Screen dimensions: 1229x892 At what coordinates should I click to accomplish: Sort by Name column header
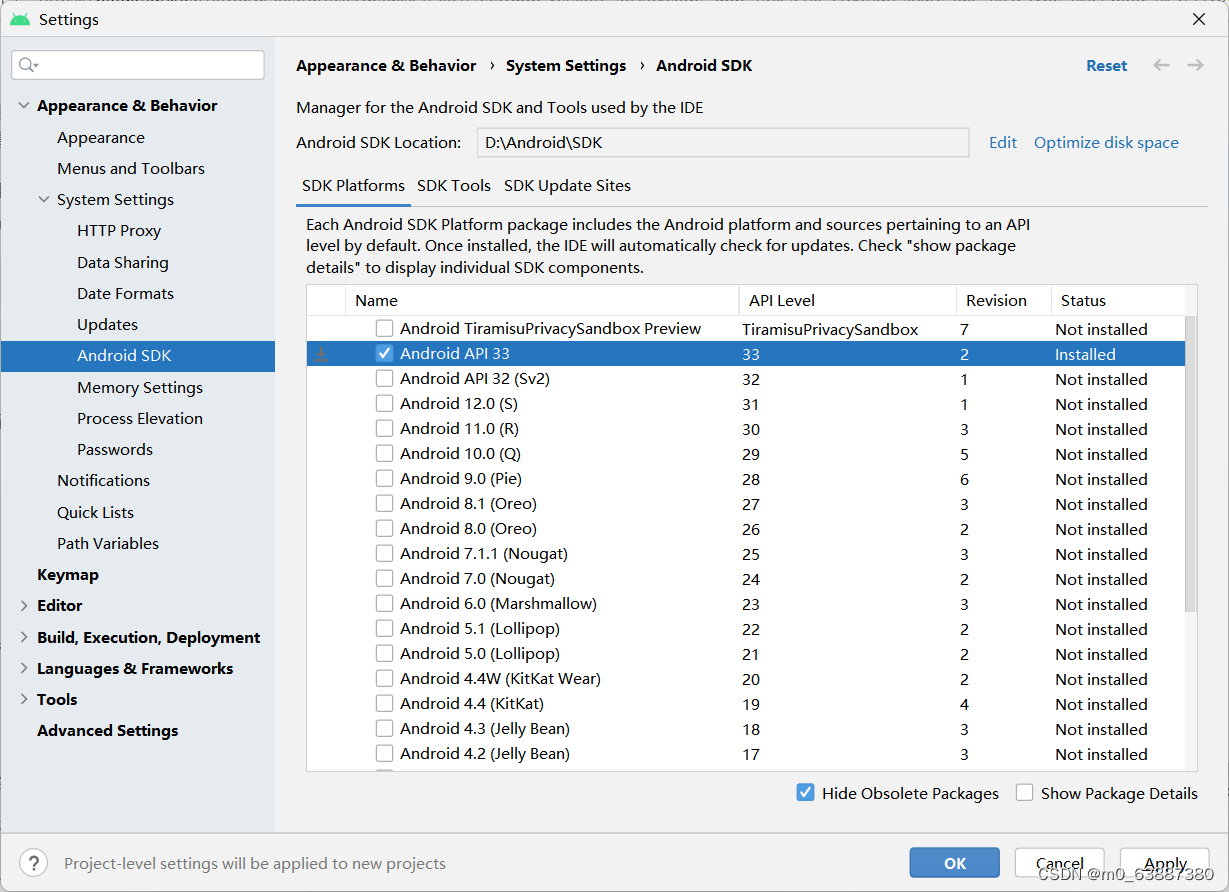tap(541, 300)
